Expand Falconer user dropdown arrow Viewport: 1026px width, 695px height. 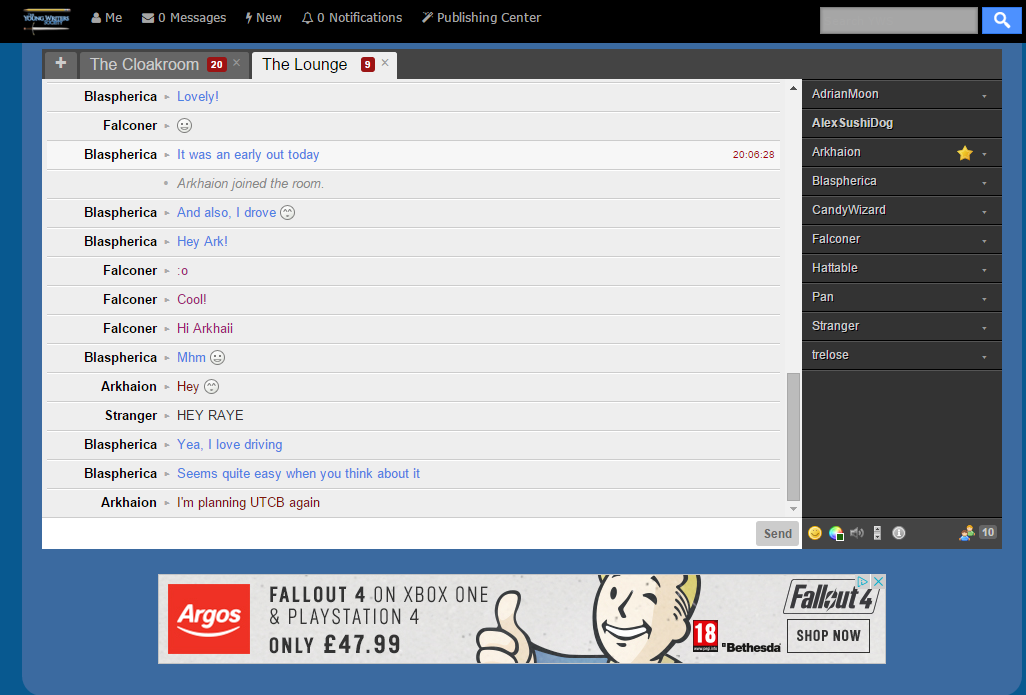pos(984,241)
